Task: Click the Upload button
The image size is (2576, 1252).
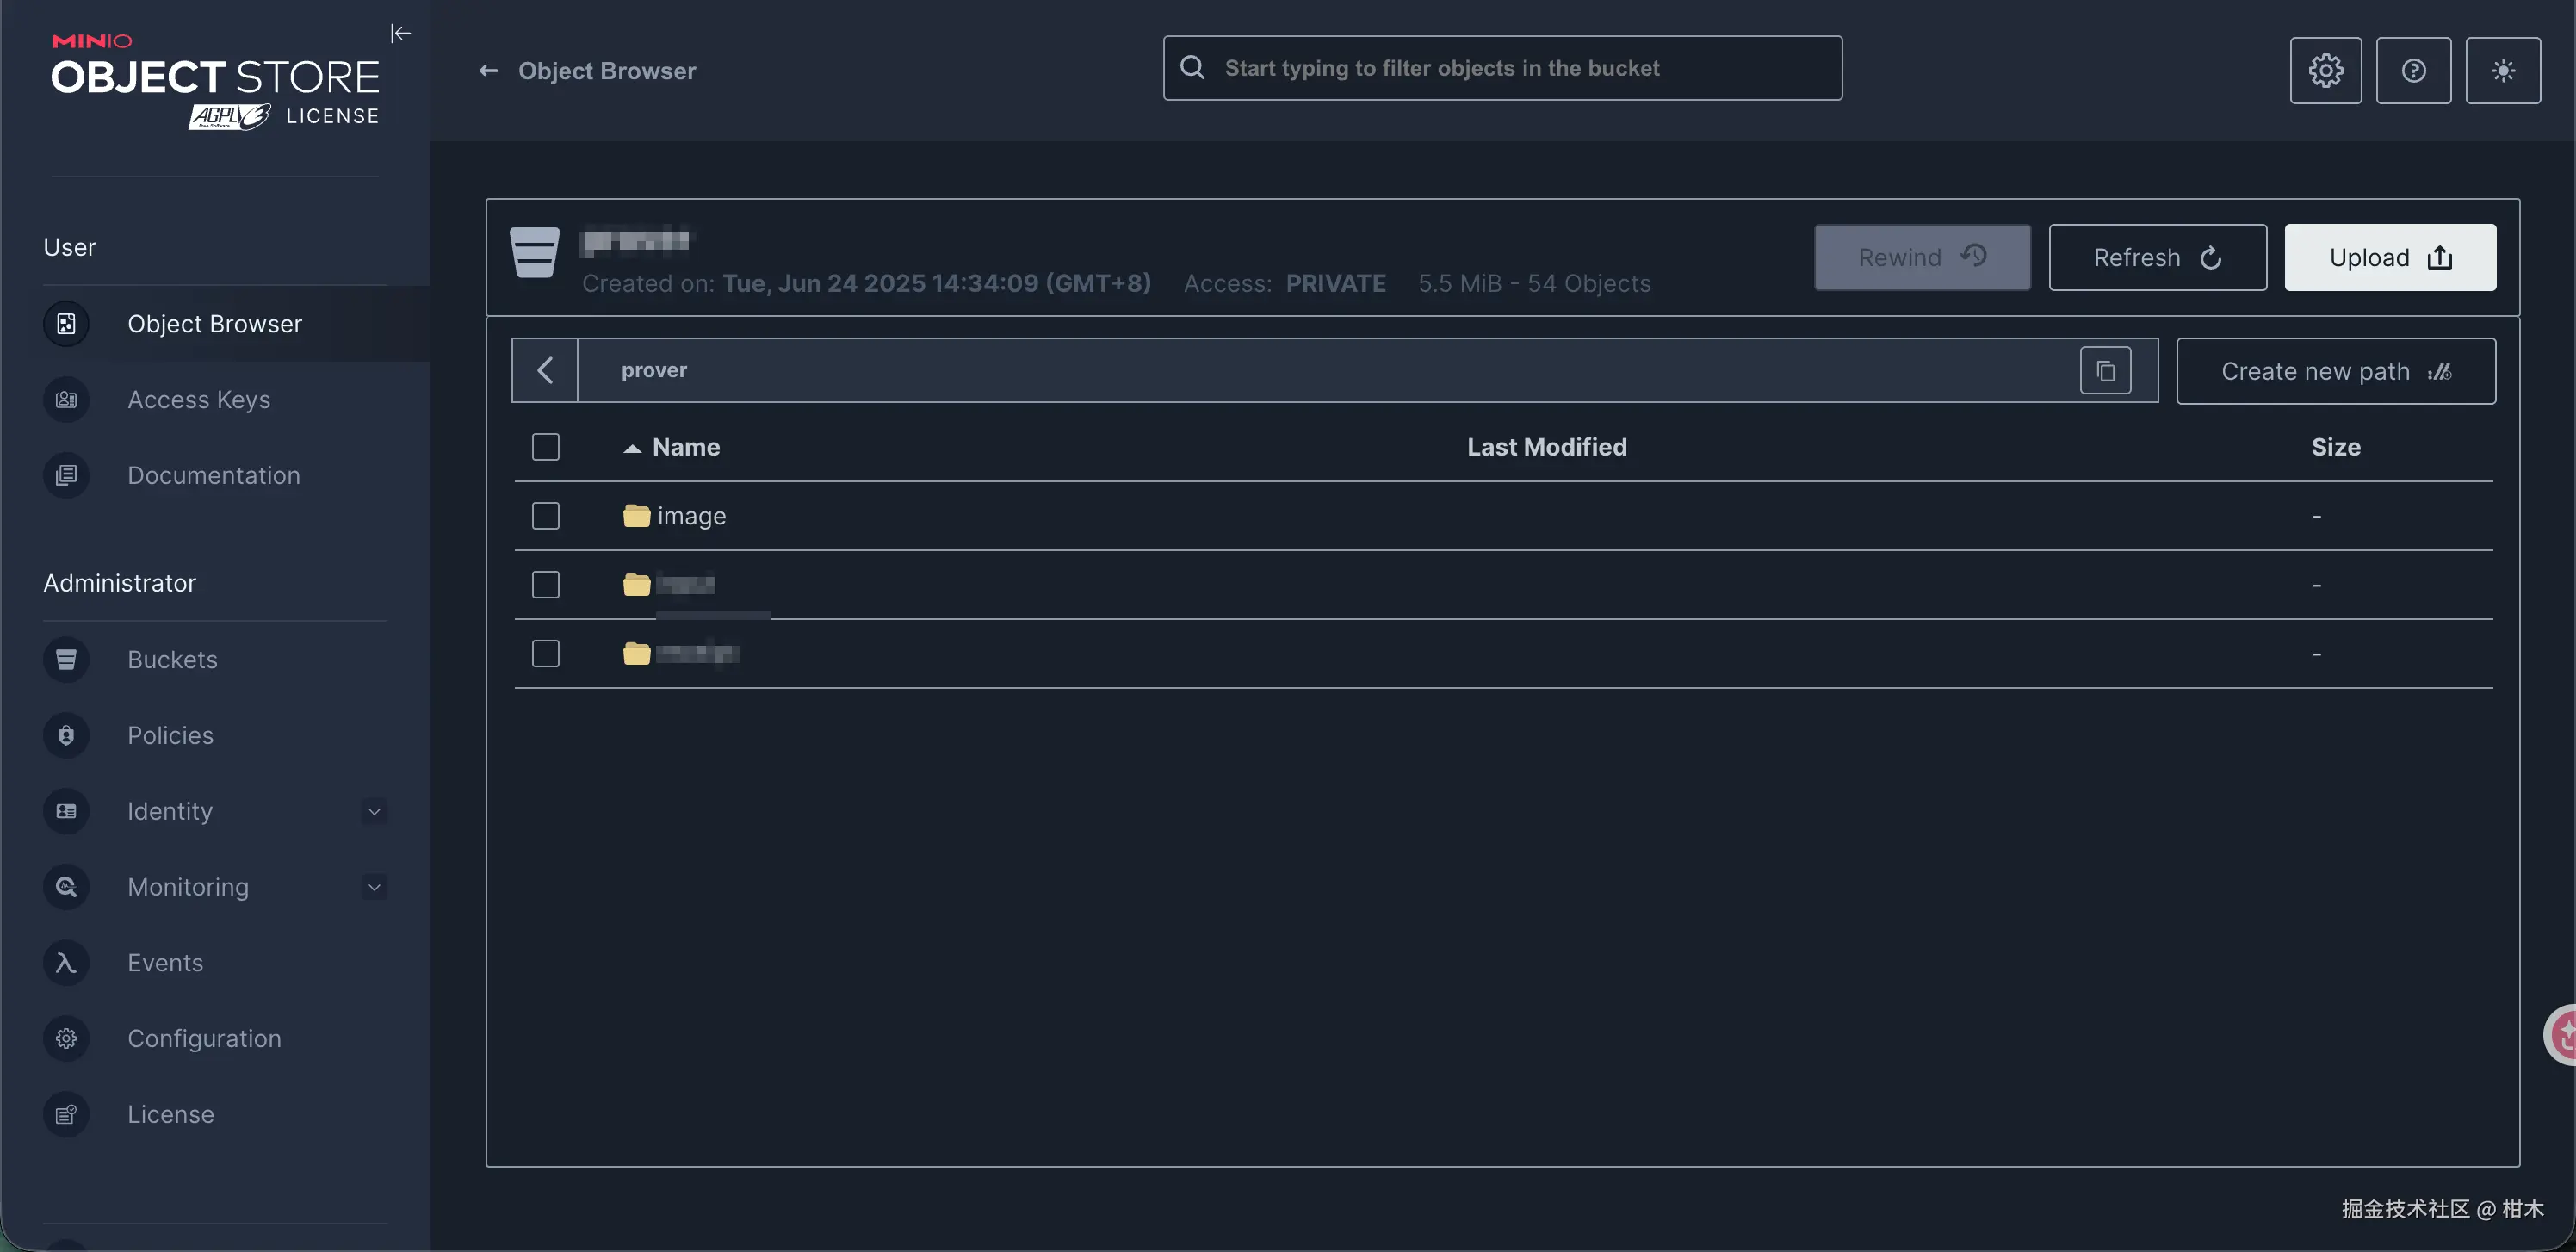Action: (x=2389, y=258)
